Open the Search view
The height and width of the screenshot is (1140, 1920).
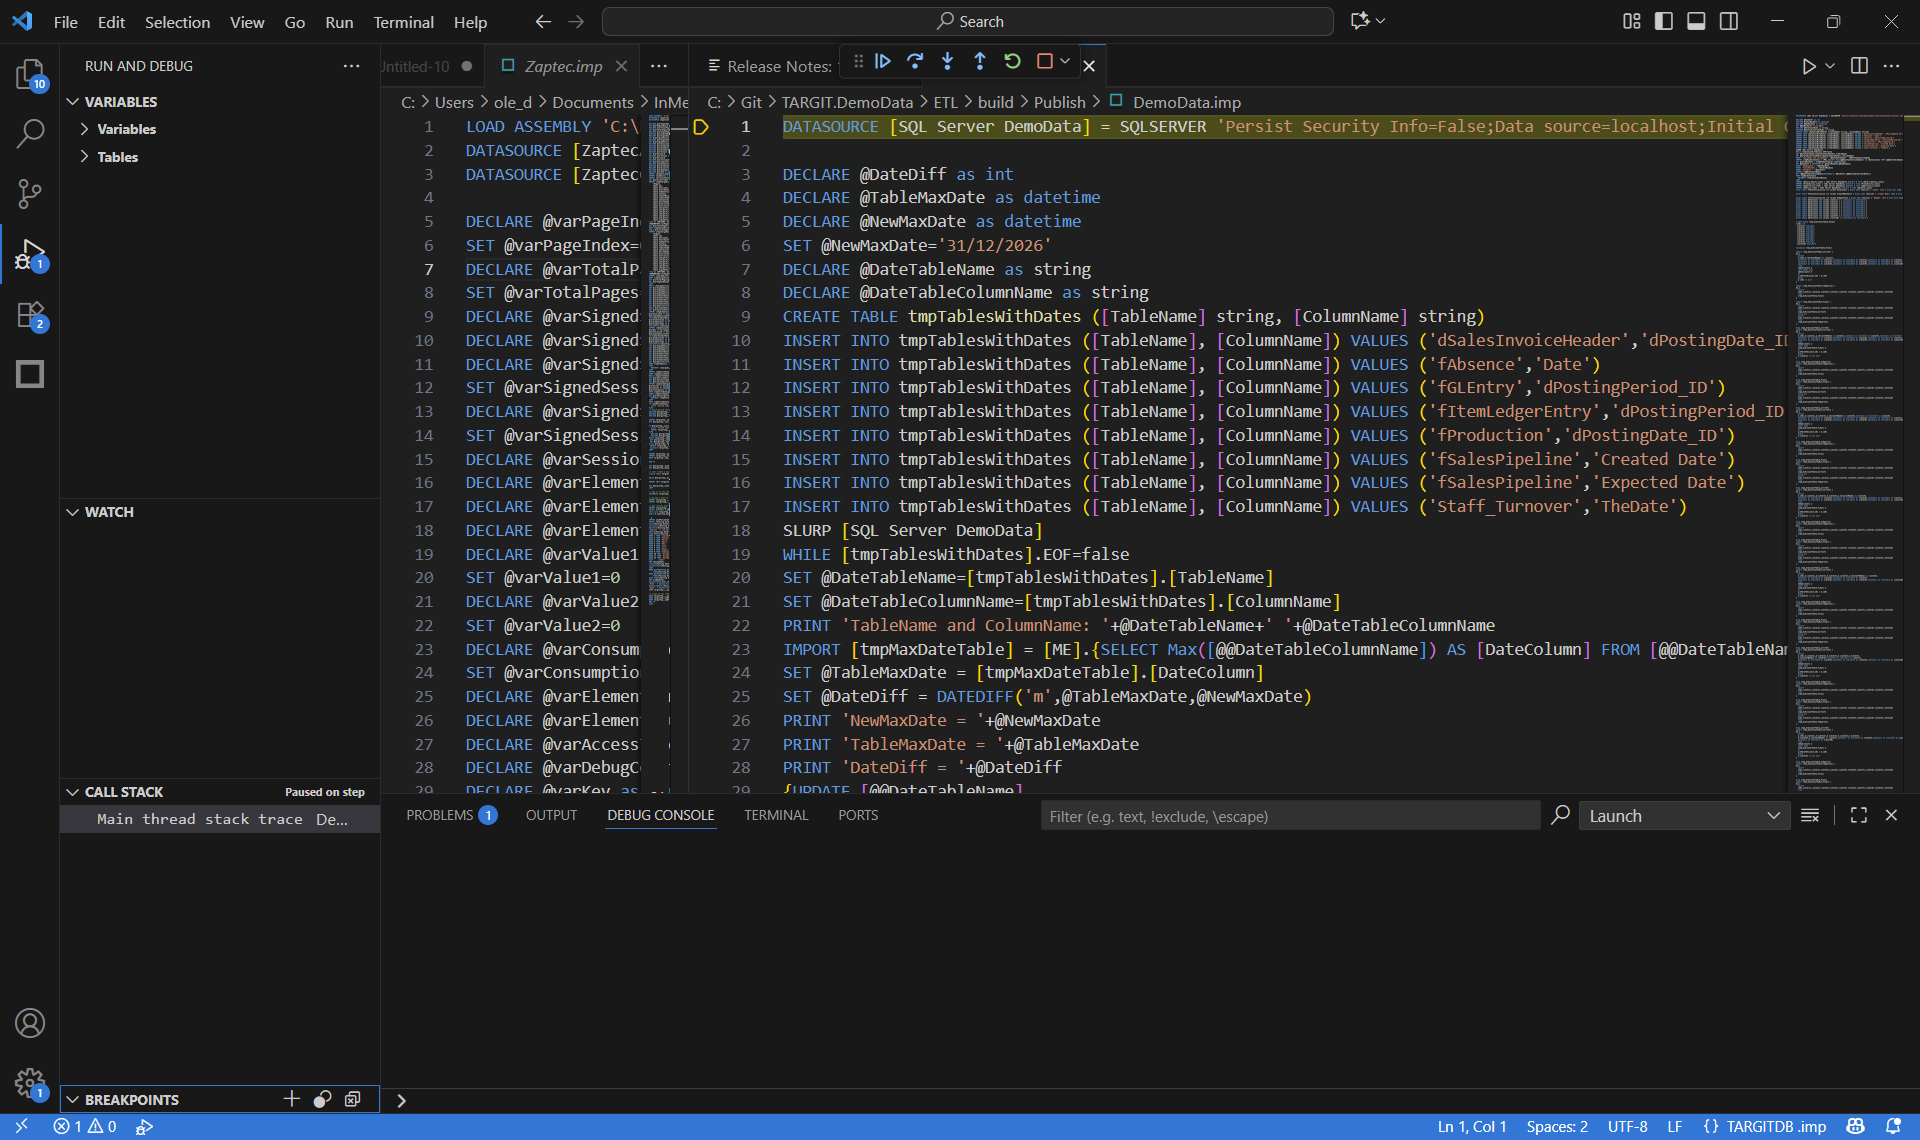click(x=30, y=133)
